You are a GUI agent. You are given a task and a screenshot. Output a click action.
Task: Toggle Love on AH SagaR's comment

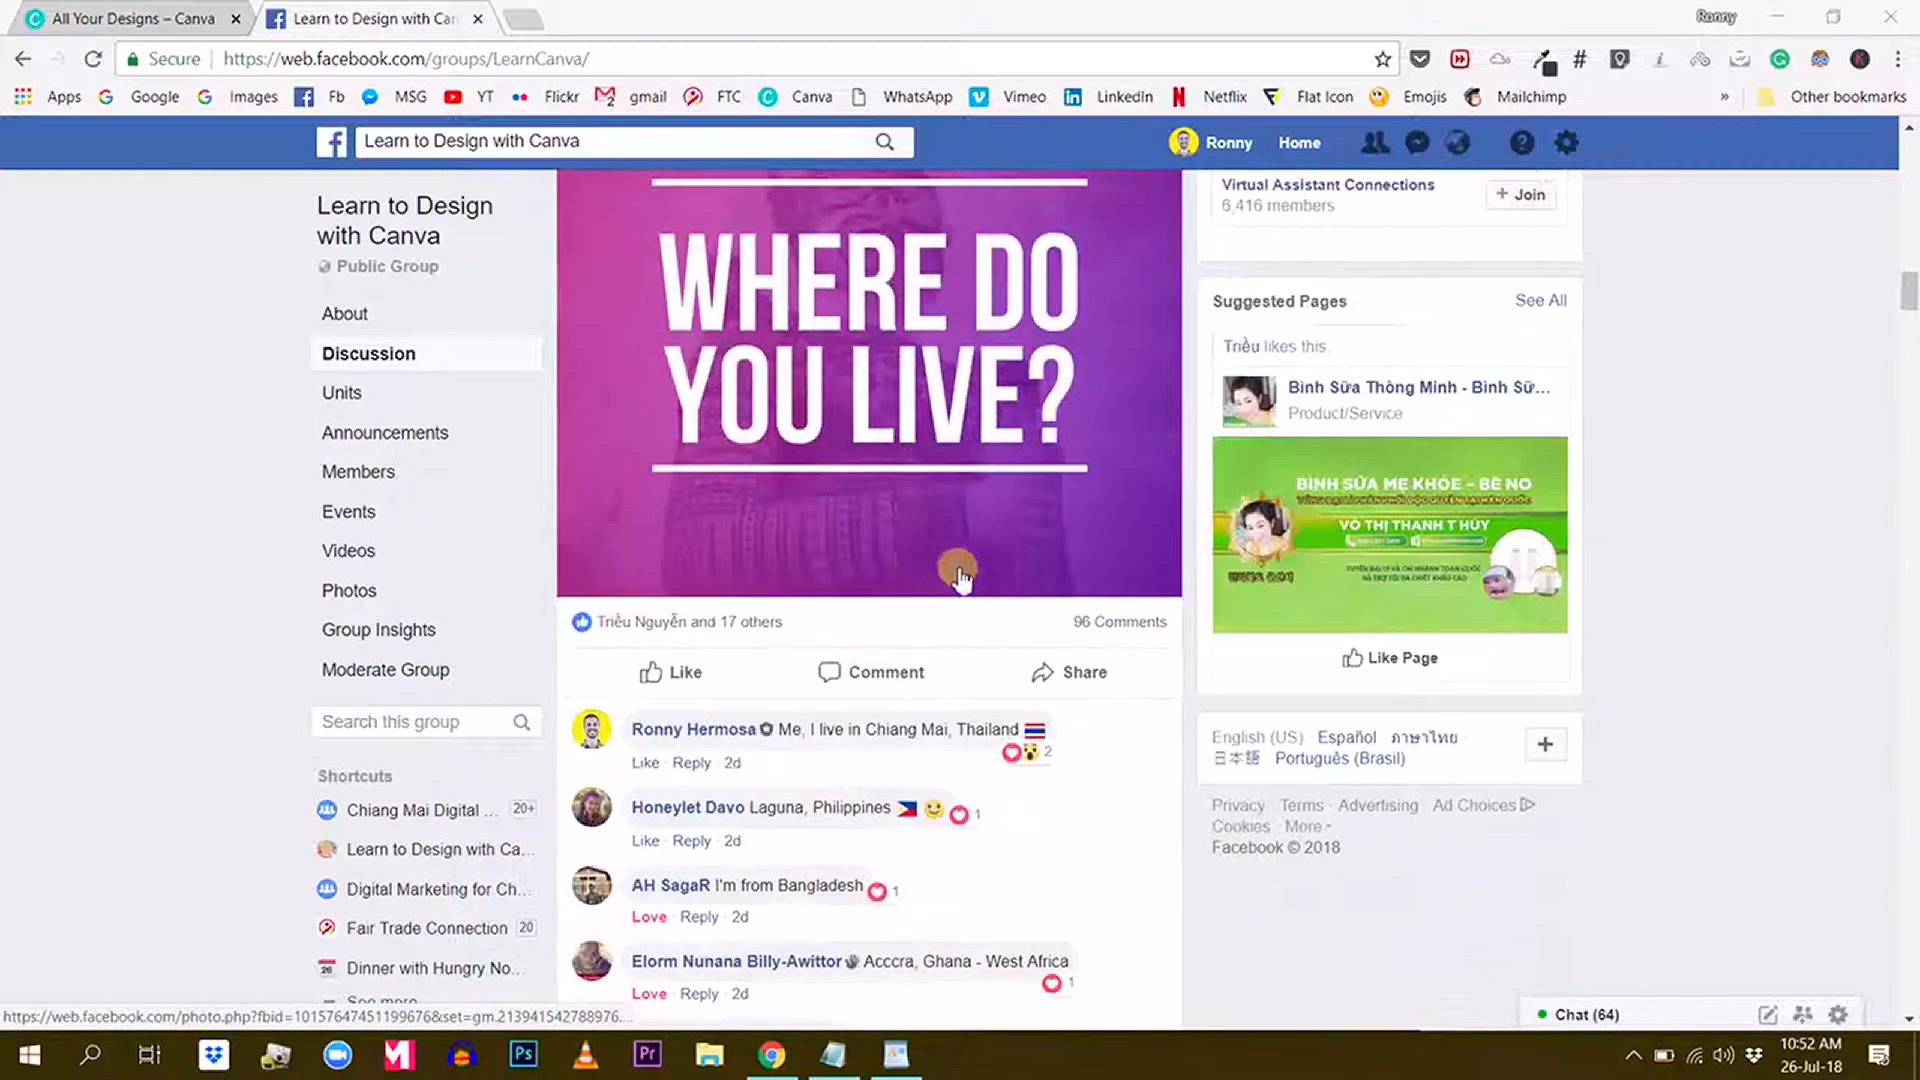(x=649, y=917)
